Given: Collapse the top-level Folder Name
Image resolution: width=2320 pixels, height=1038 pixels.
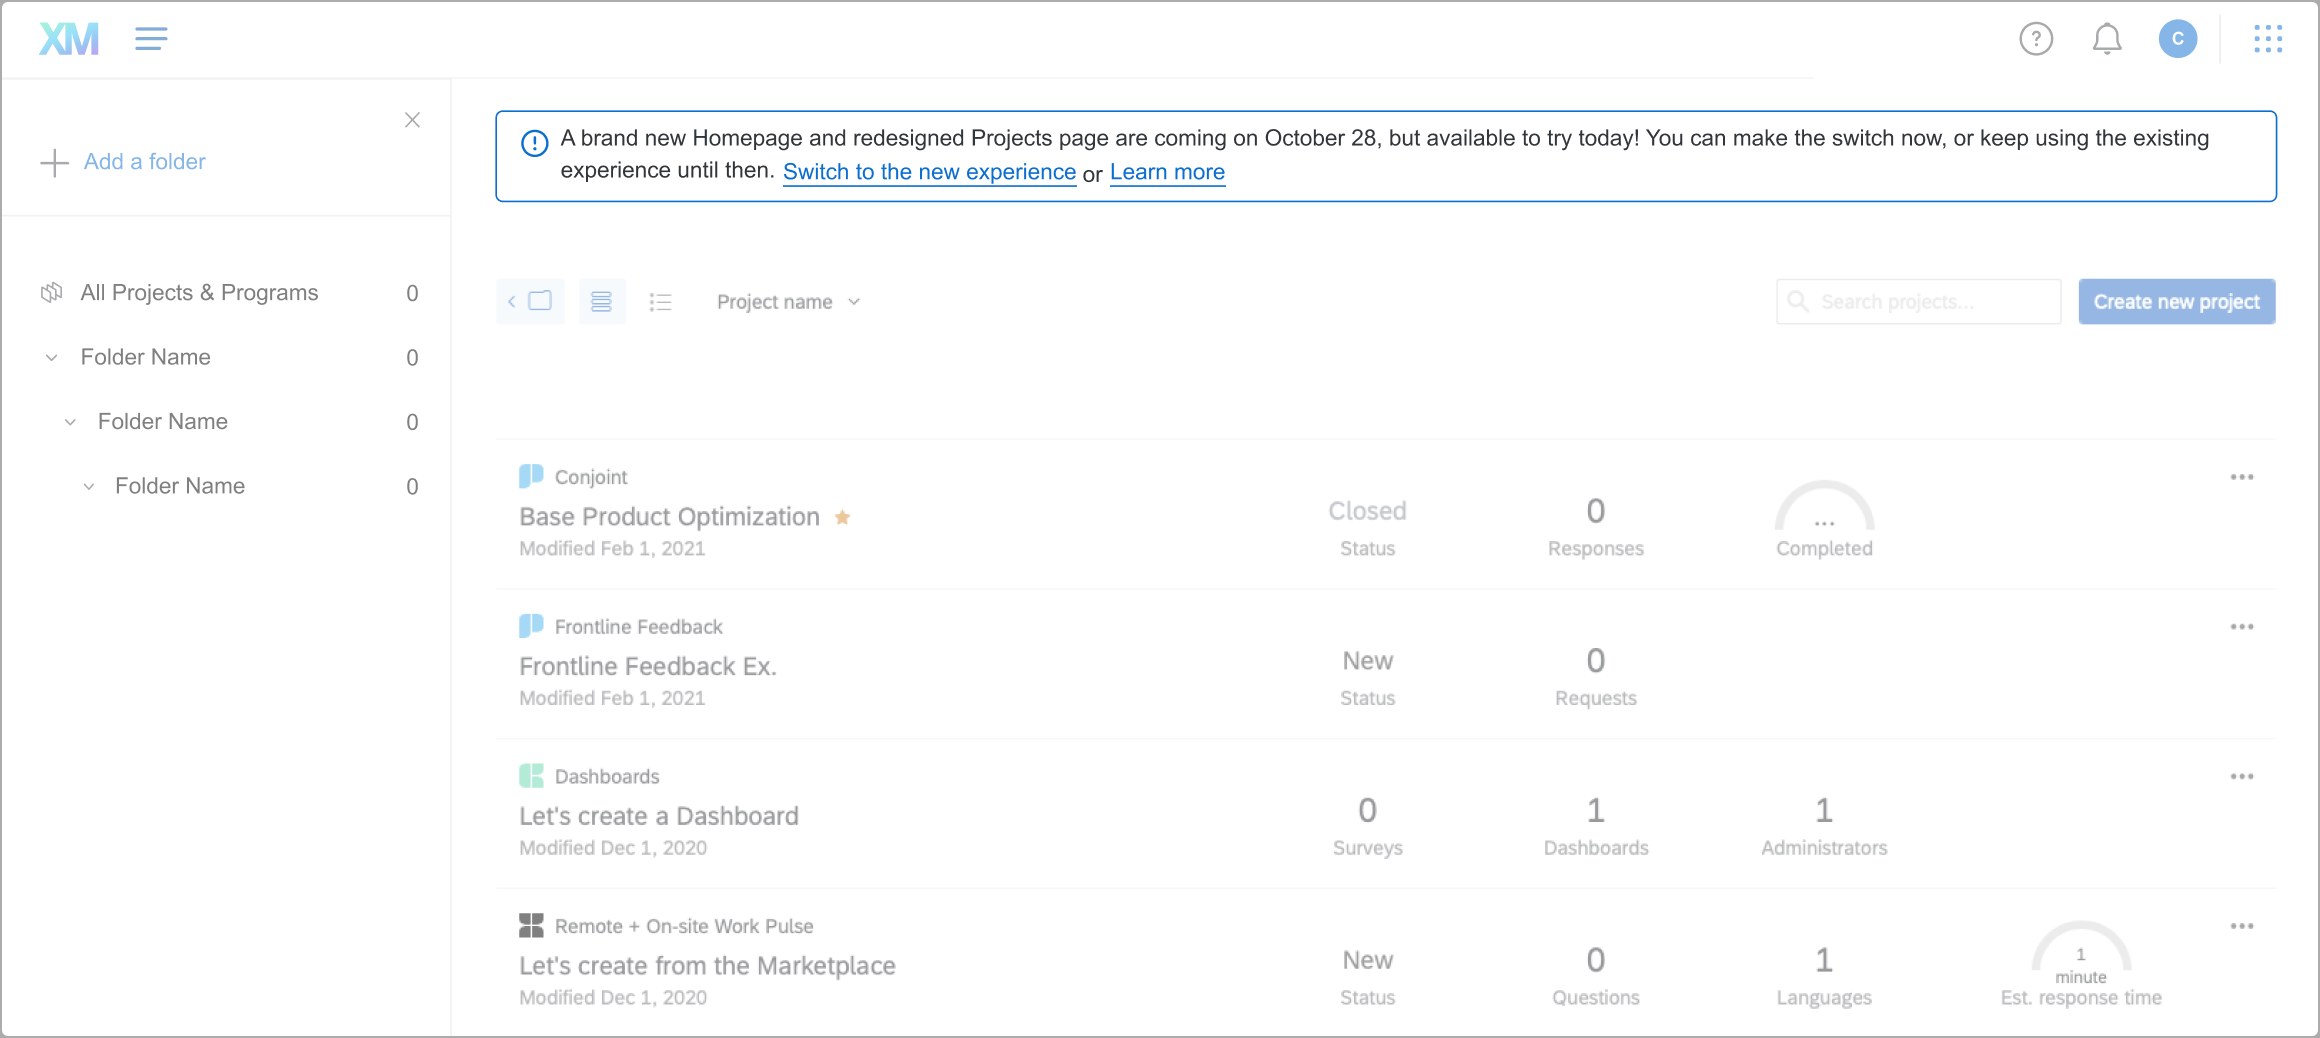Looking at the screenshot, I should tap(52, 358).
